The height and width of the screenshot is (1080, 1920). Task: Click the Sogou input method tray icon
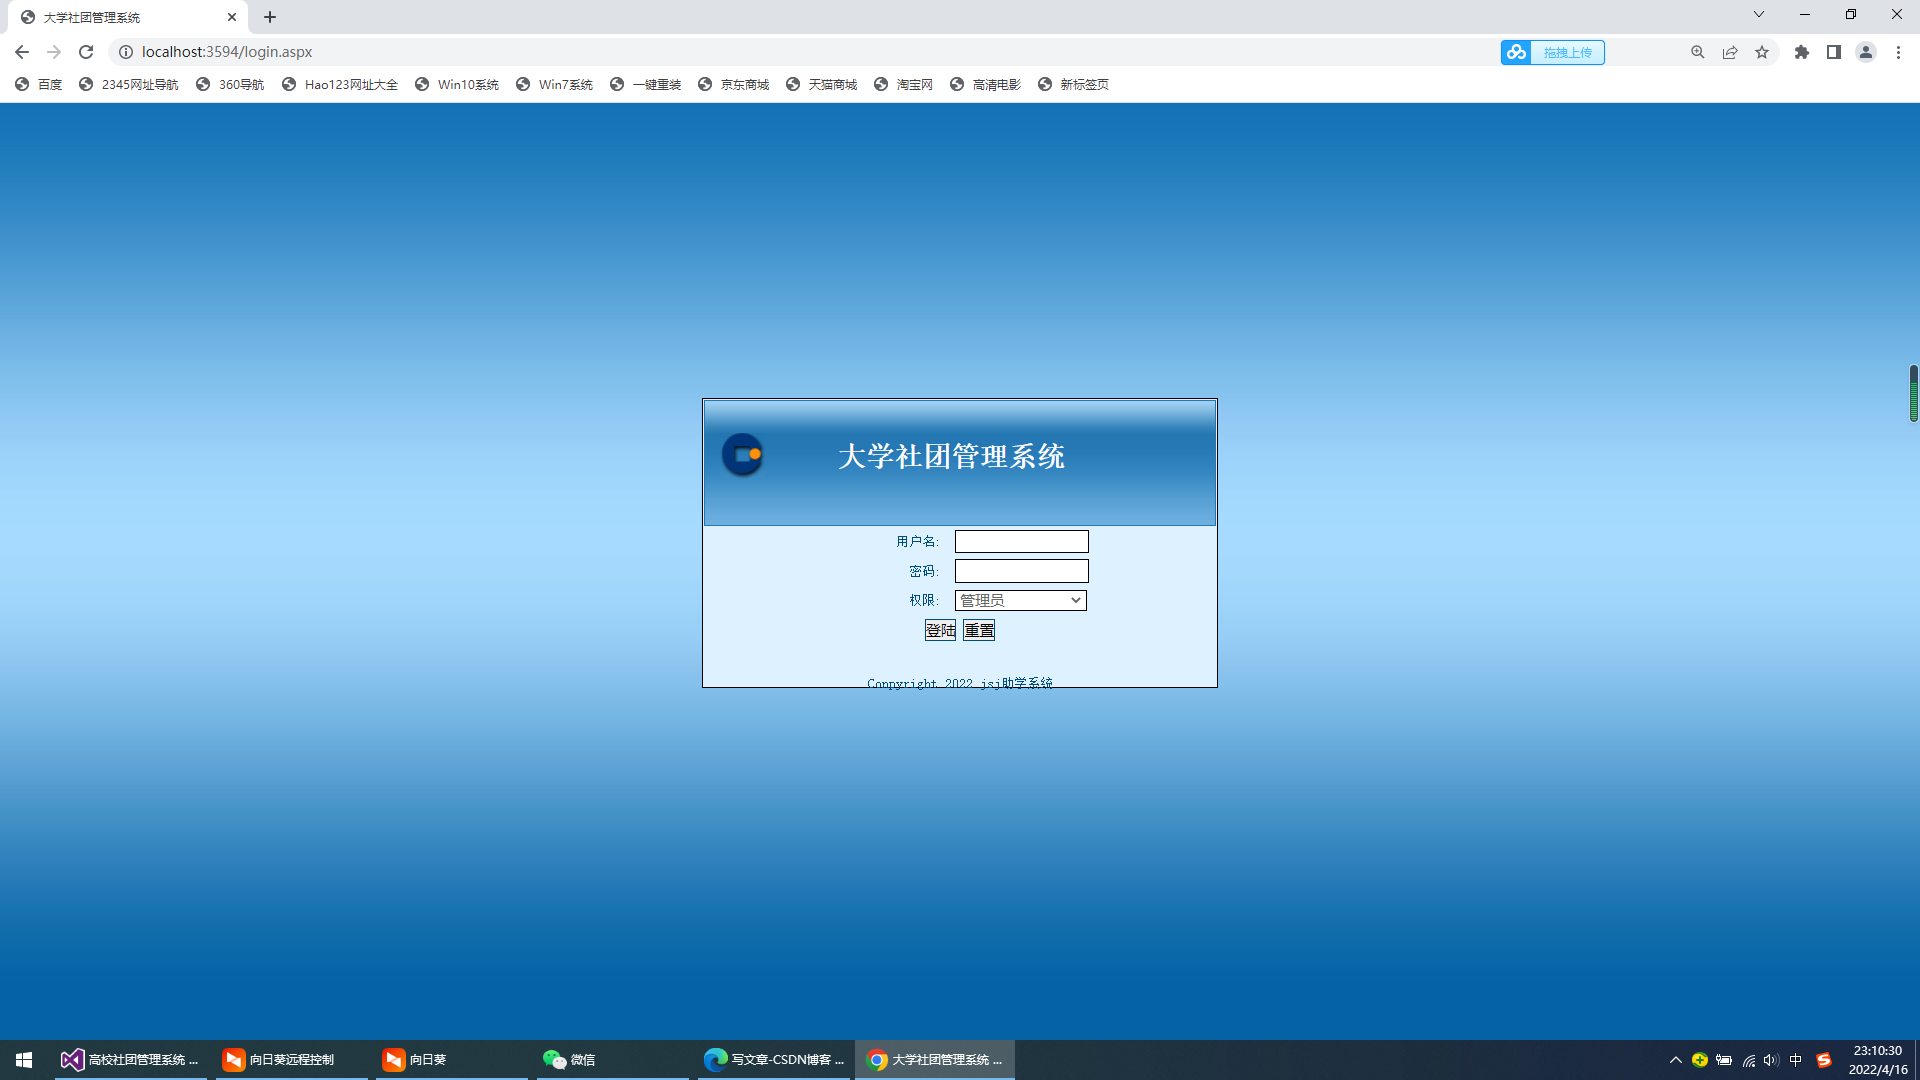[x=1822, y=1060]
